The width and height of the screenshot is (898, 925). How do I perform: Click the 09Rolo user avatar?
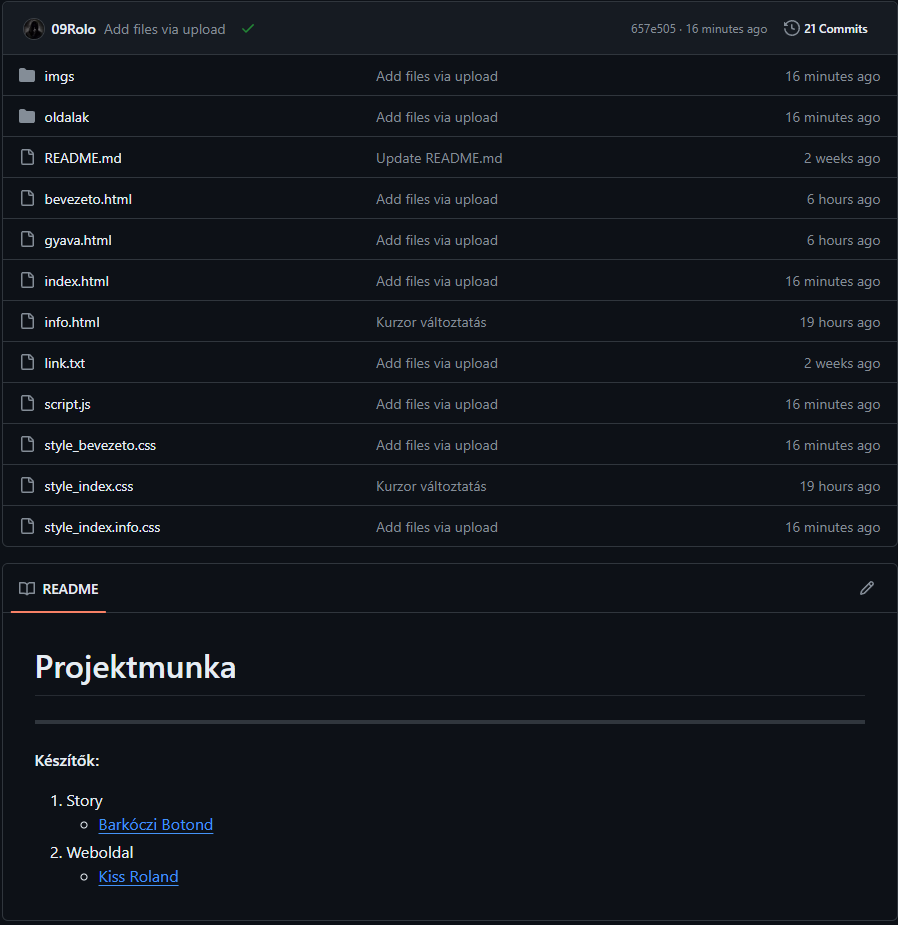click(34, 29)
